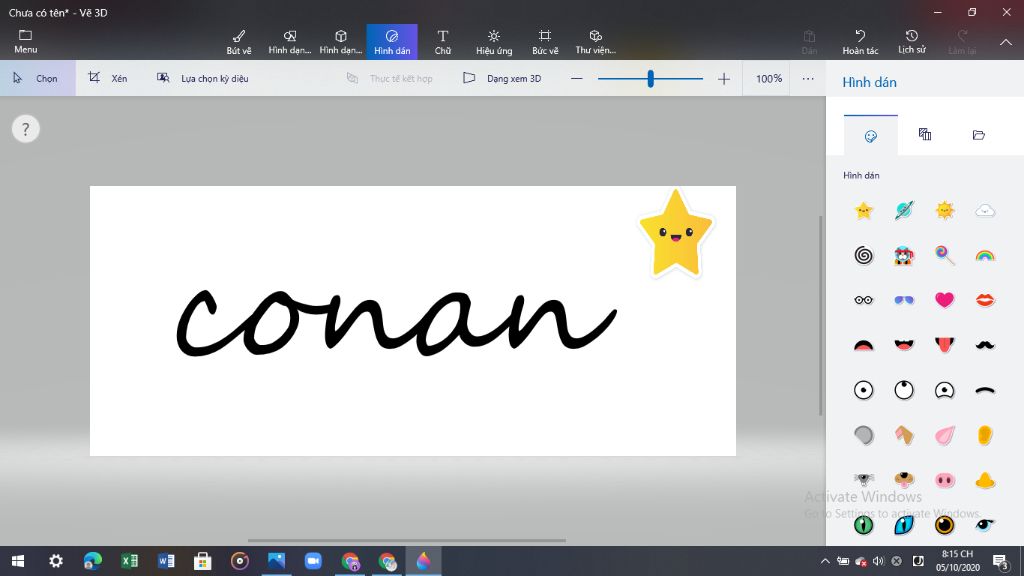Image resolution: width=1024 pixels, height=576 pixels.
Task: Select the Bút vẽ brushes tool
Action: click(x=239, y=42)
